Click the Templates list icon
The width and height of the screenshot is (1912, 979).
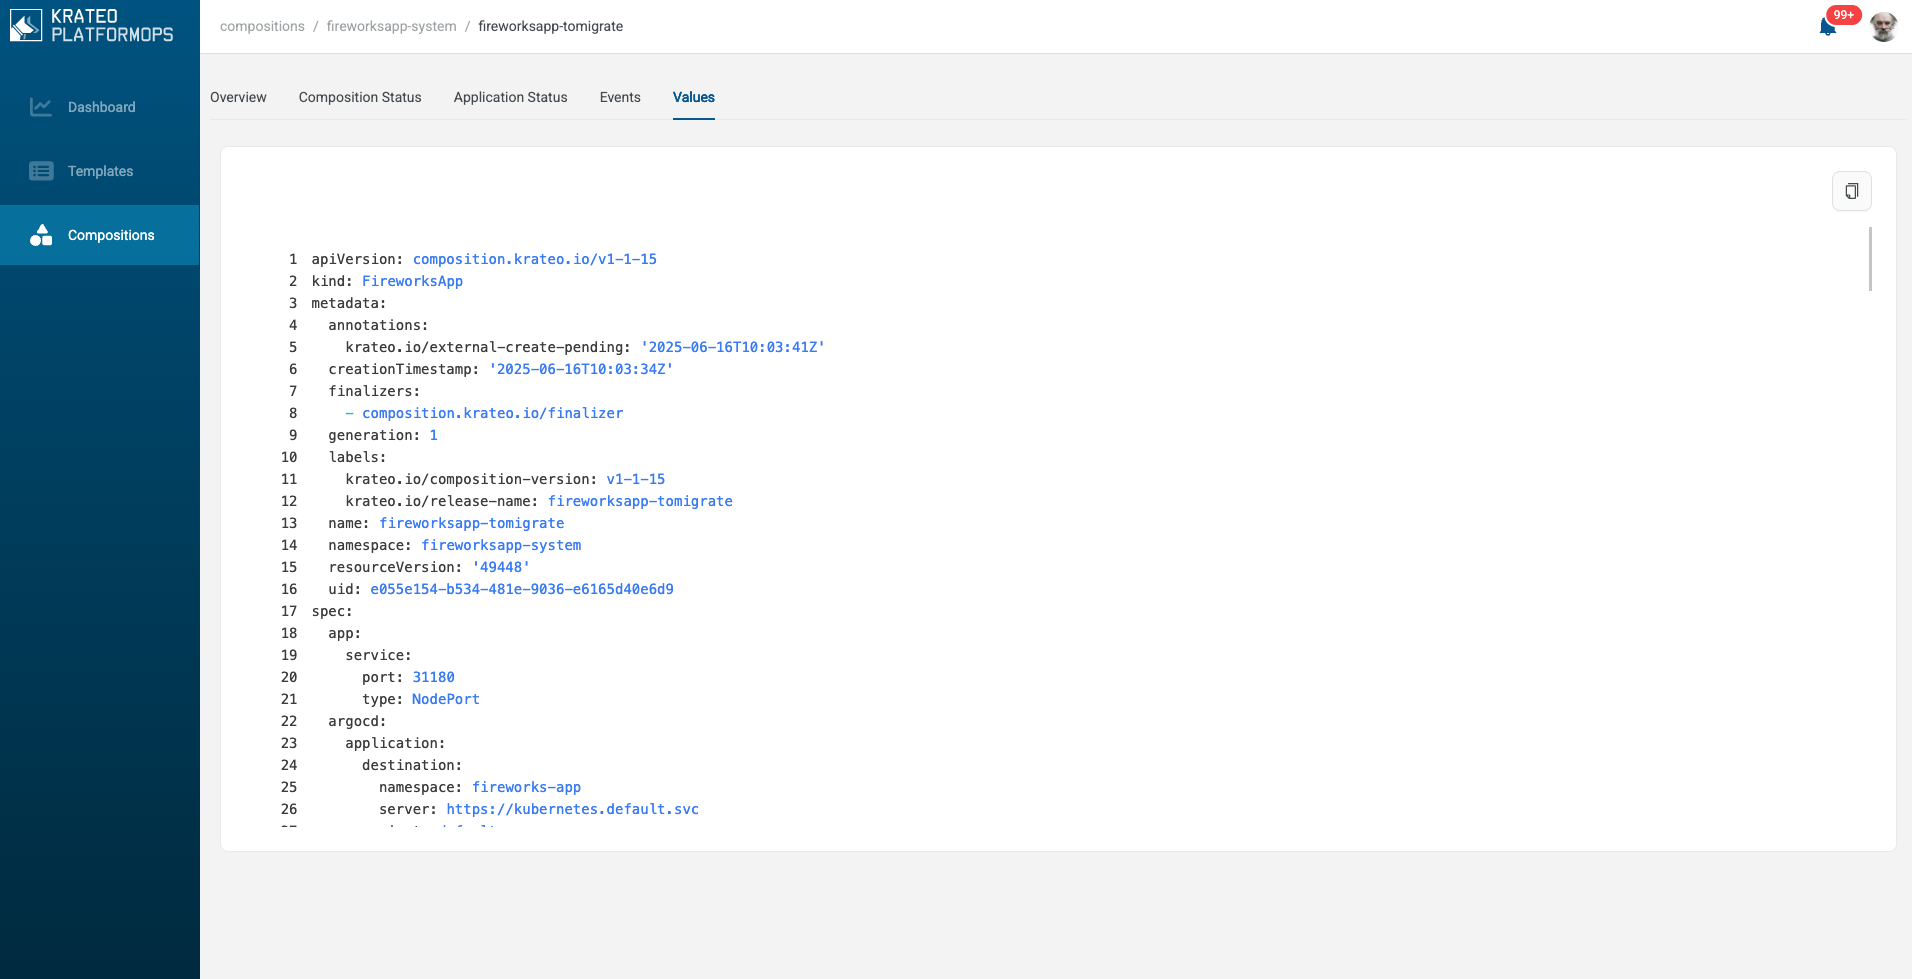pyautogui.click(x=41, y=171)
